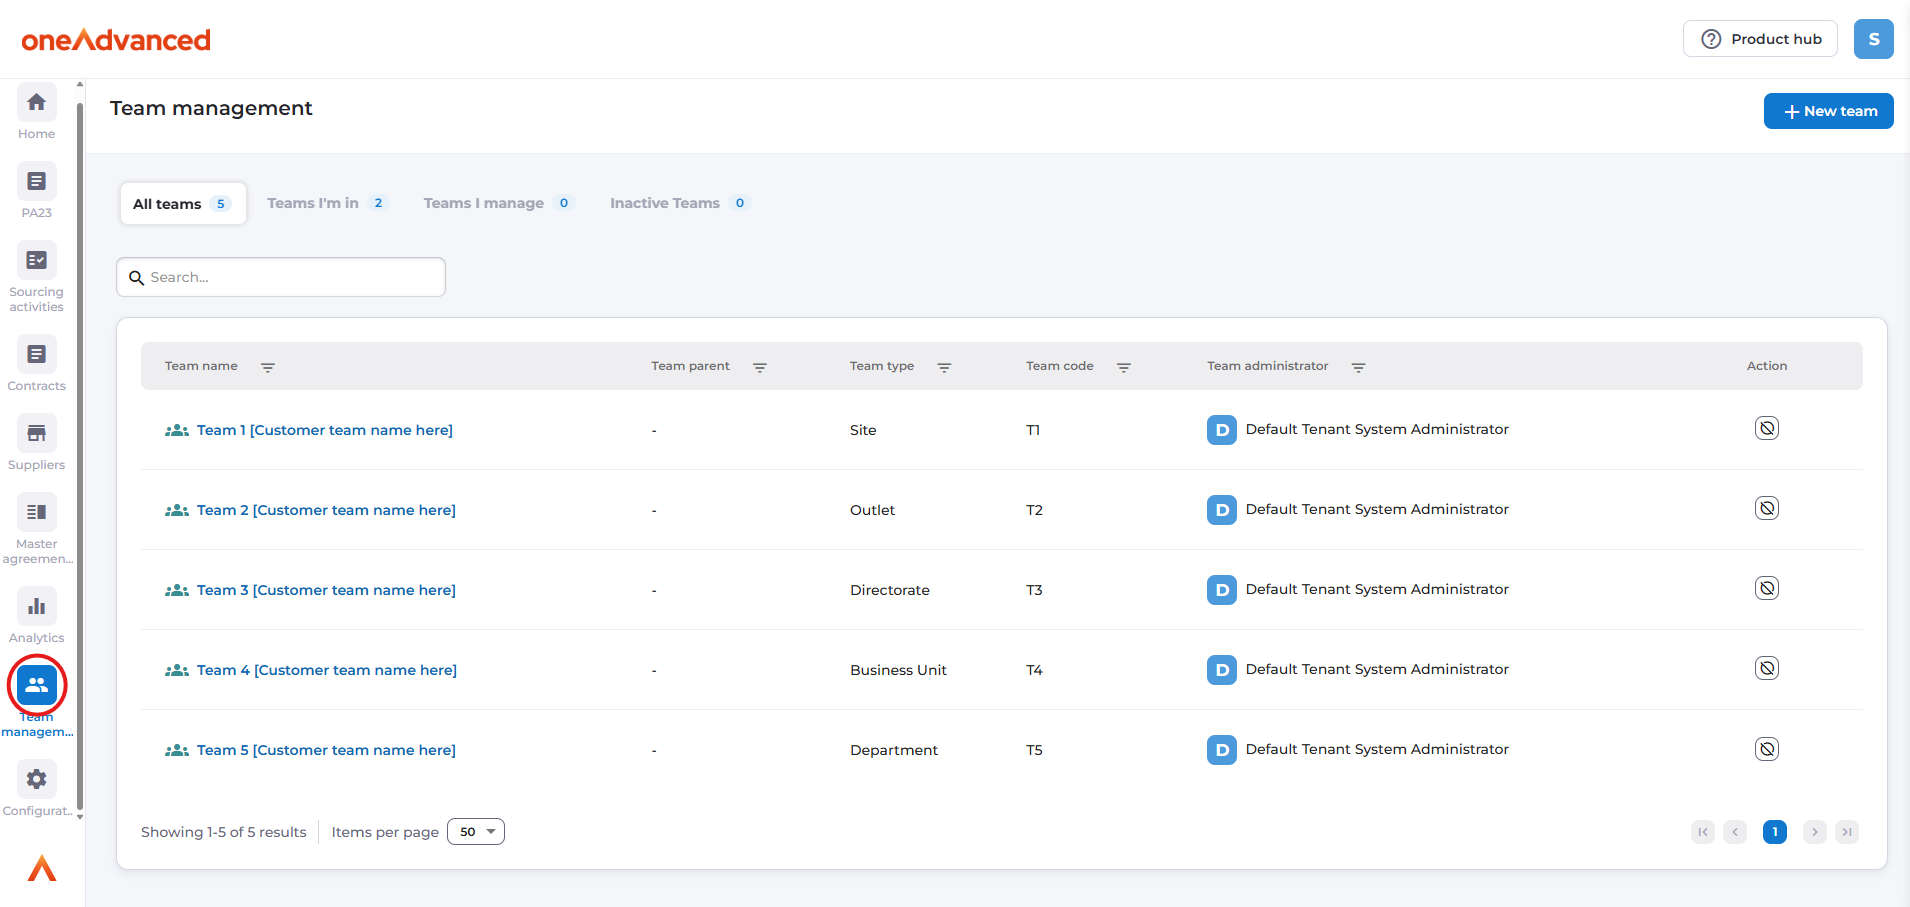Click the sidebar scroll down arrow

tap(80, 817)
